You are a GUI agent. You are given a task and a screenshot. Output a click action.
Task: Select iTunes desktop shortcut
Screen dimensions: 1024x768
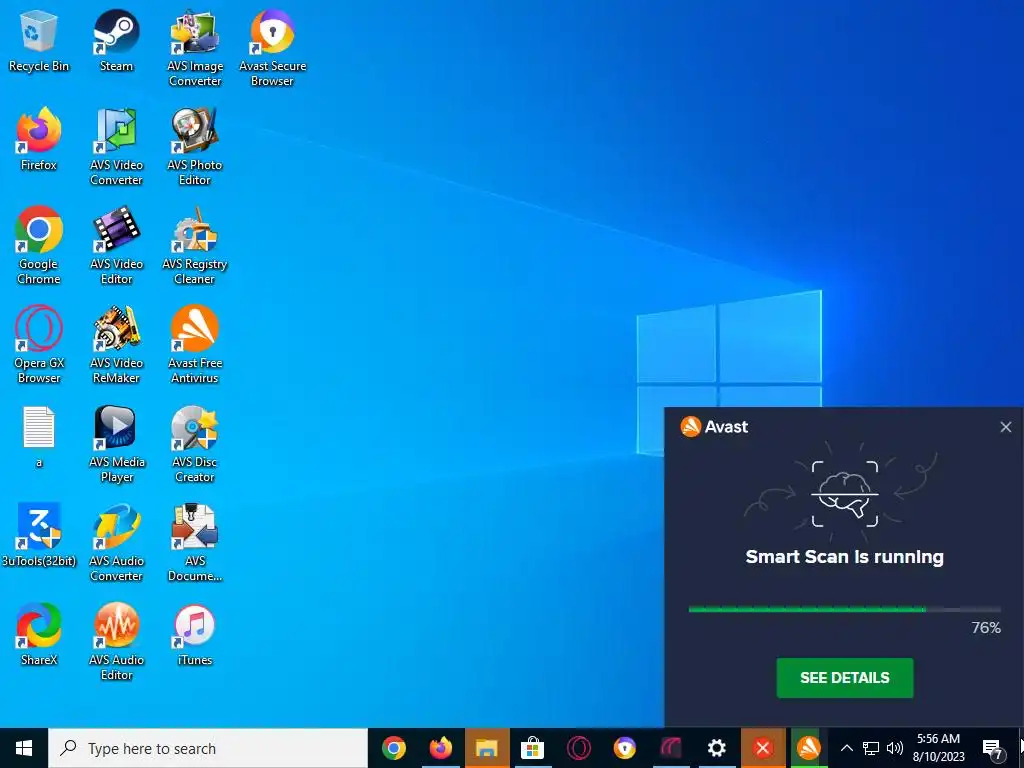click(195, 635)
